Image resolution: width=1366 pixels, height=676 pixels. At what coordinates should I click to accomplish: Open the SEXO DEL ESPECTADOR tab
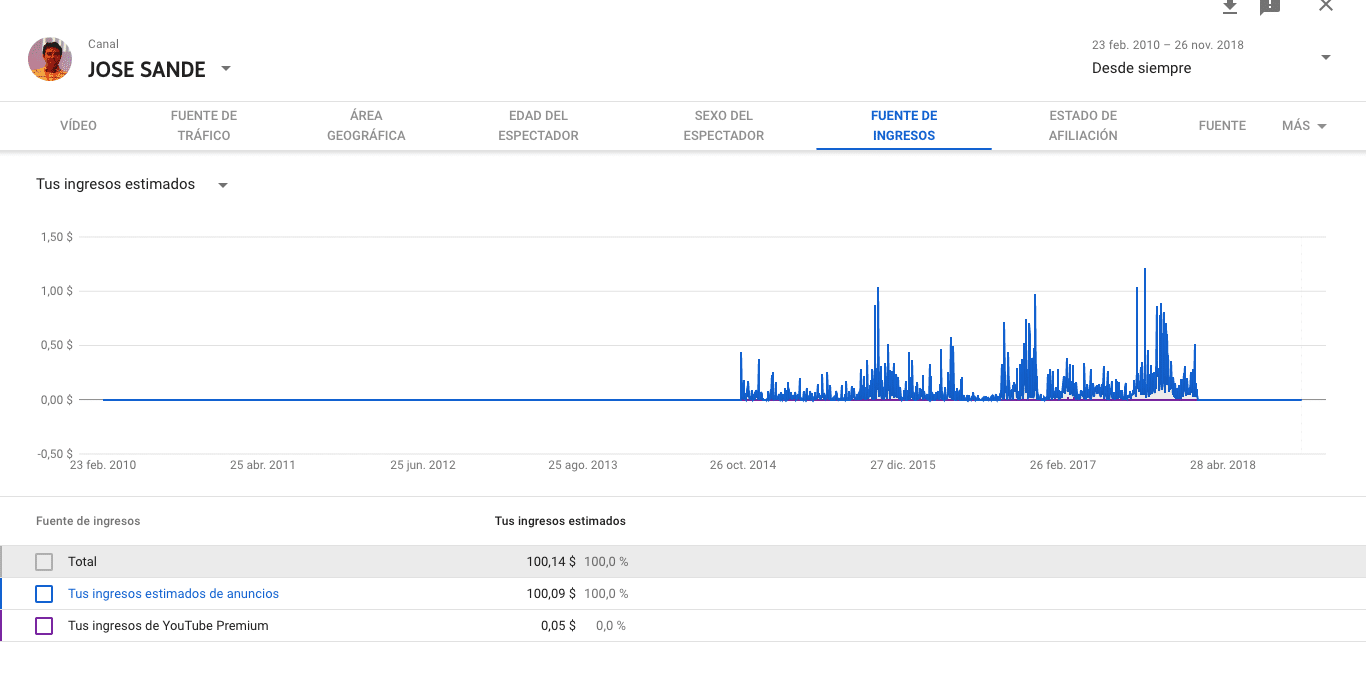click(724, 126)
